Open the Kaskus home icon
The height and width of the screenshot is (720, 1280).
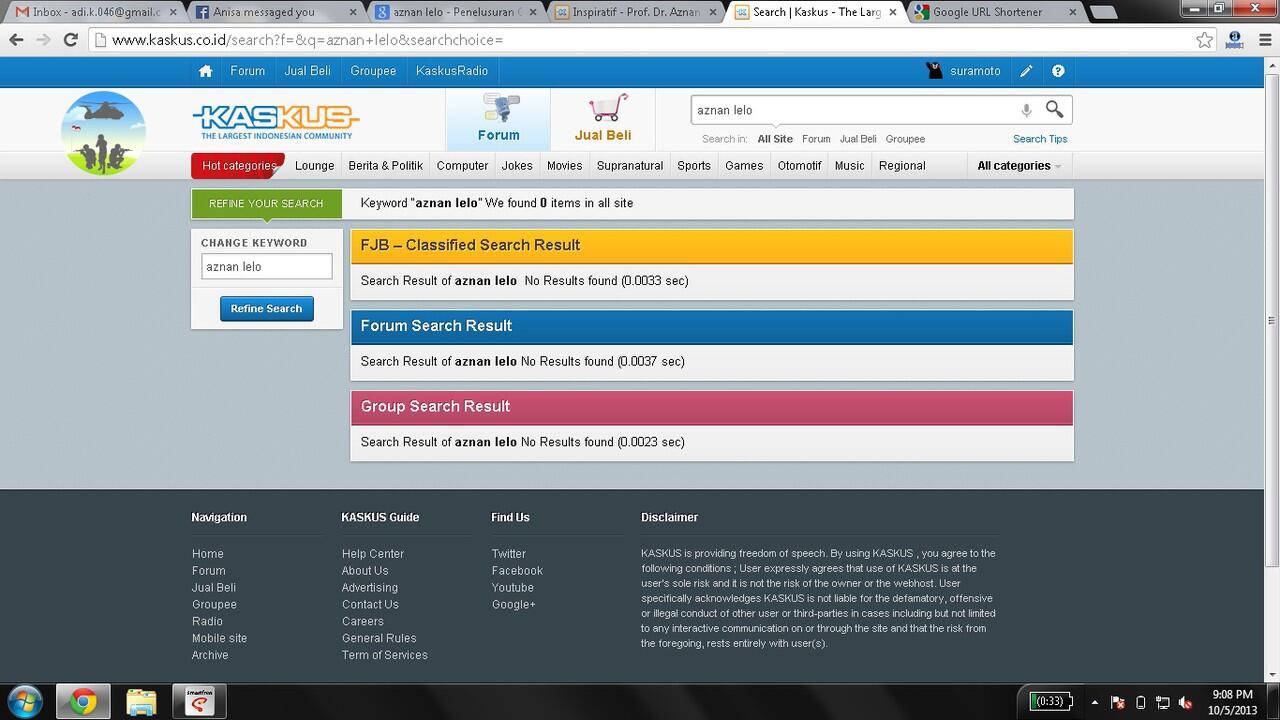click(205, 71)
